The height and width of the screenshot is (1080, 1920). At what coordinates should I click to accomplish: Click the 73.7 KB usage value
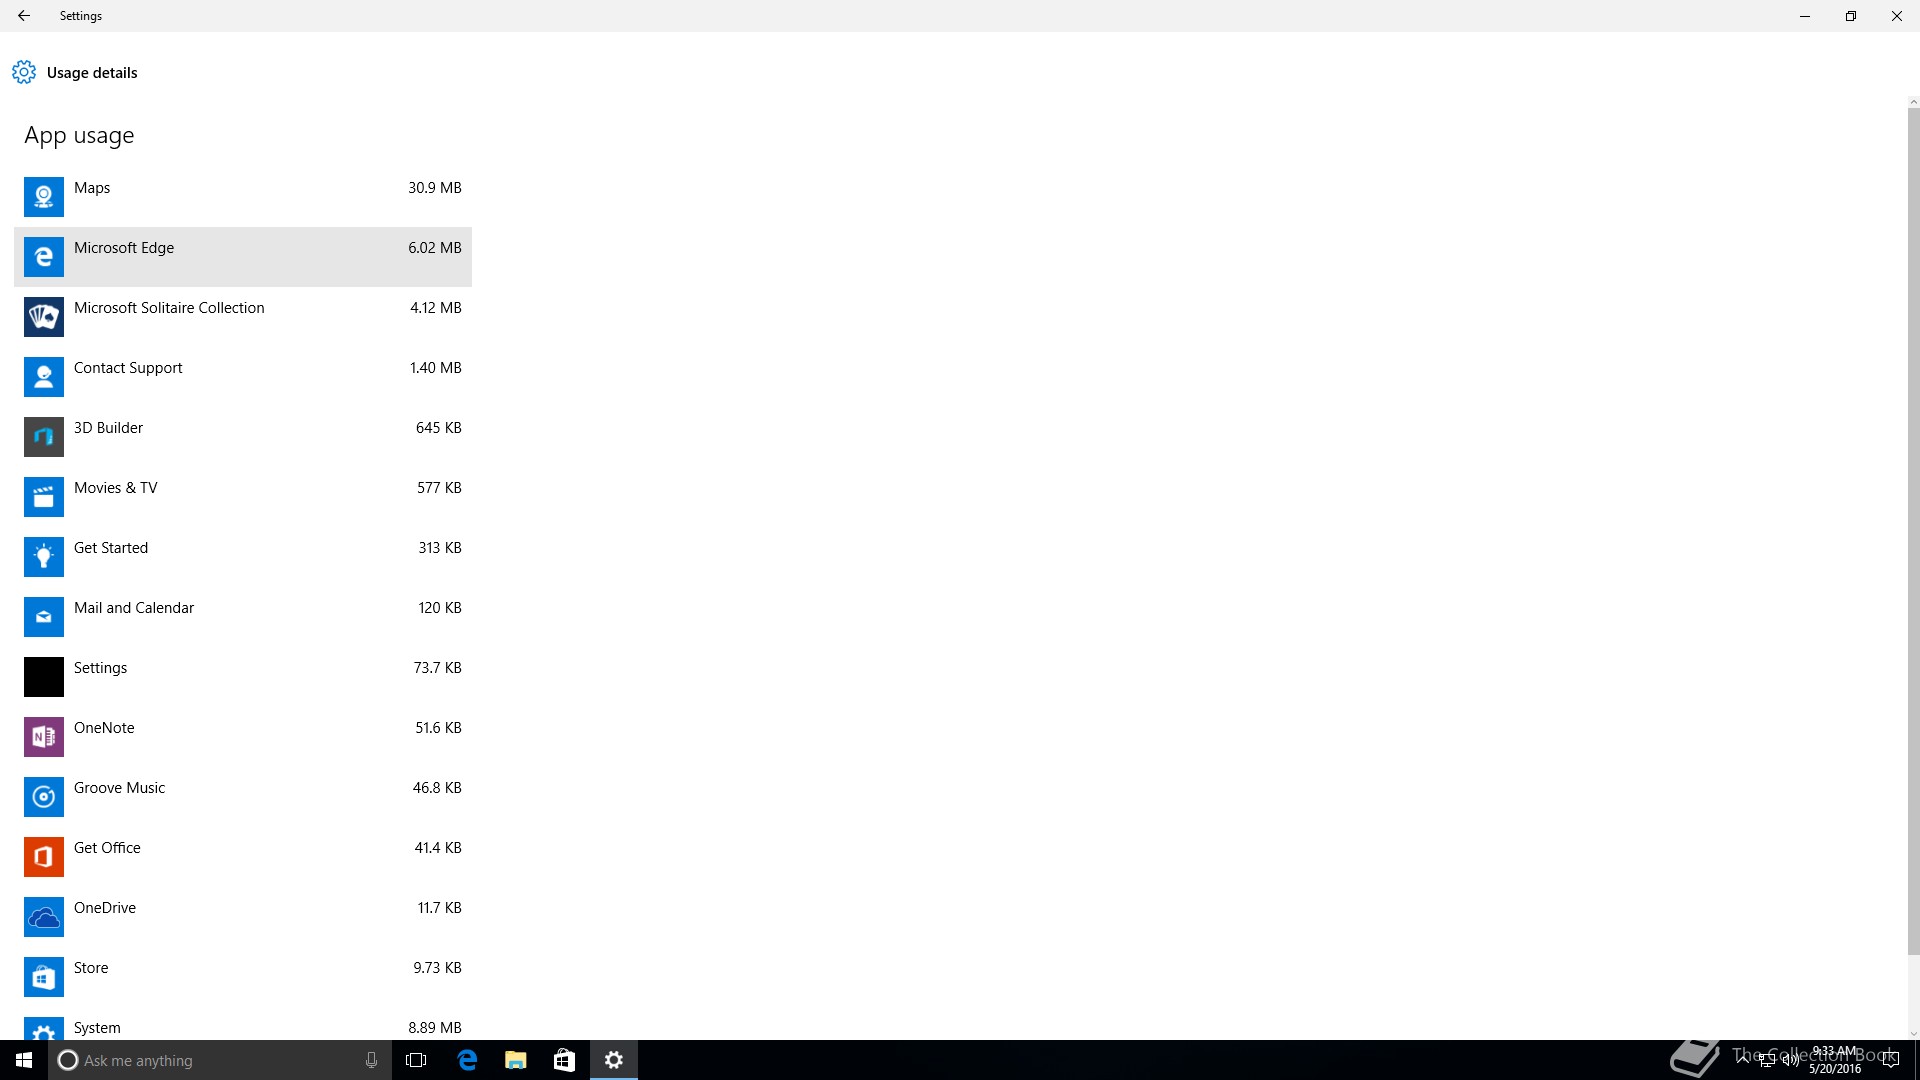point(438,668)
